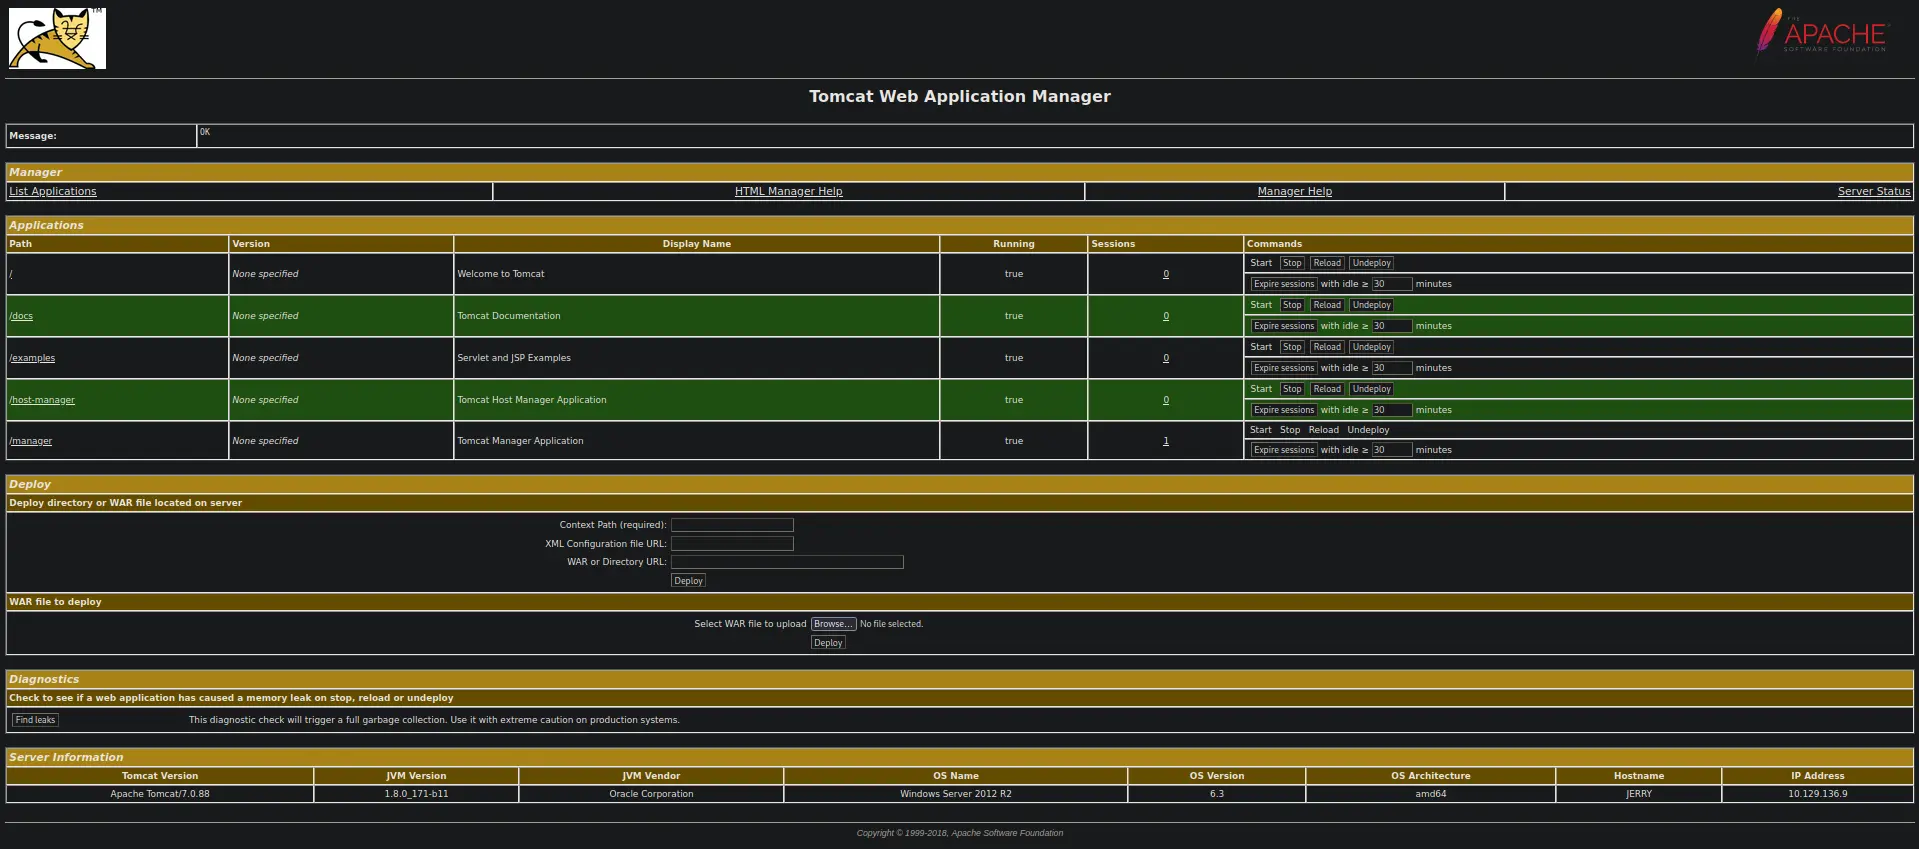Reload the /host-manager application

(1327, 389)
